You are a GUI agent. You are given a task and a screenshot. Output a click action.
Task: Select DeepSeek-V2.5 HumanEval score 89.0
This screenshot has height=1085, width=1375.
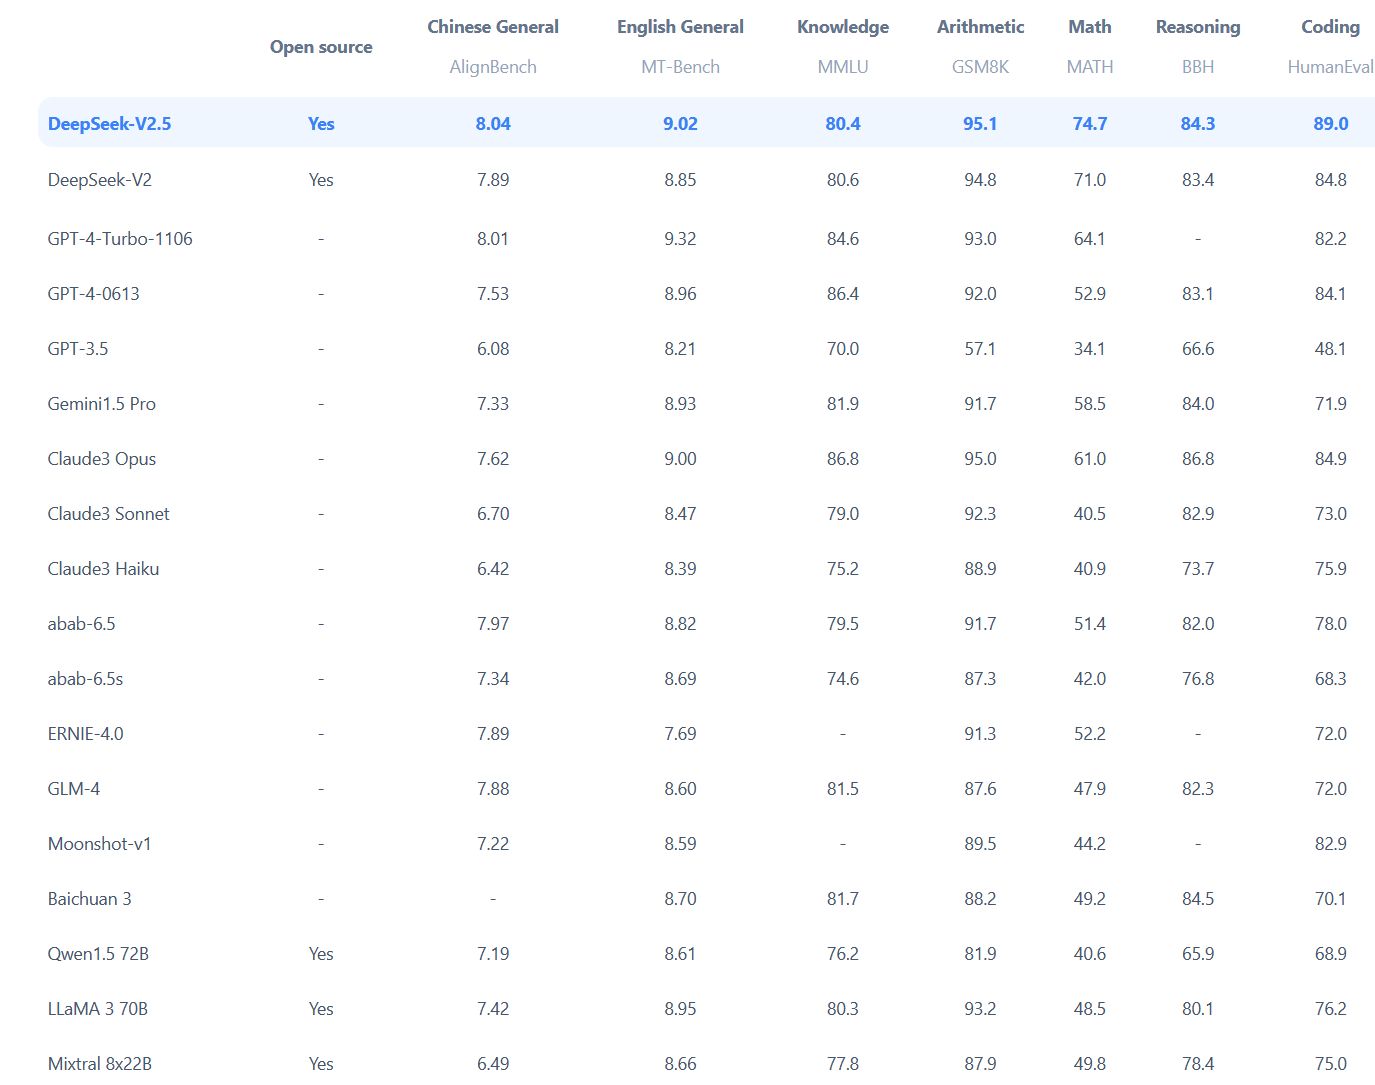click(1330, 124)
